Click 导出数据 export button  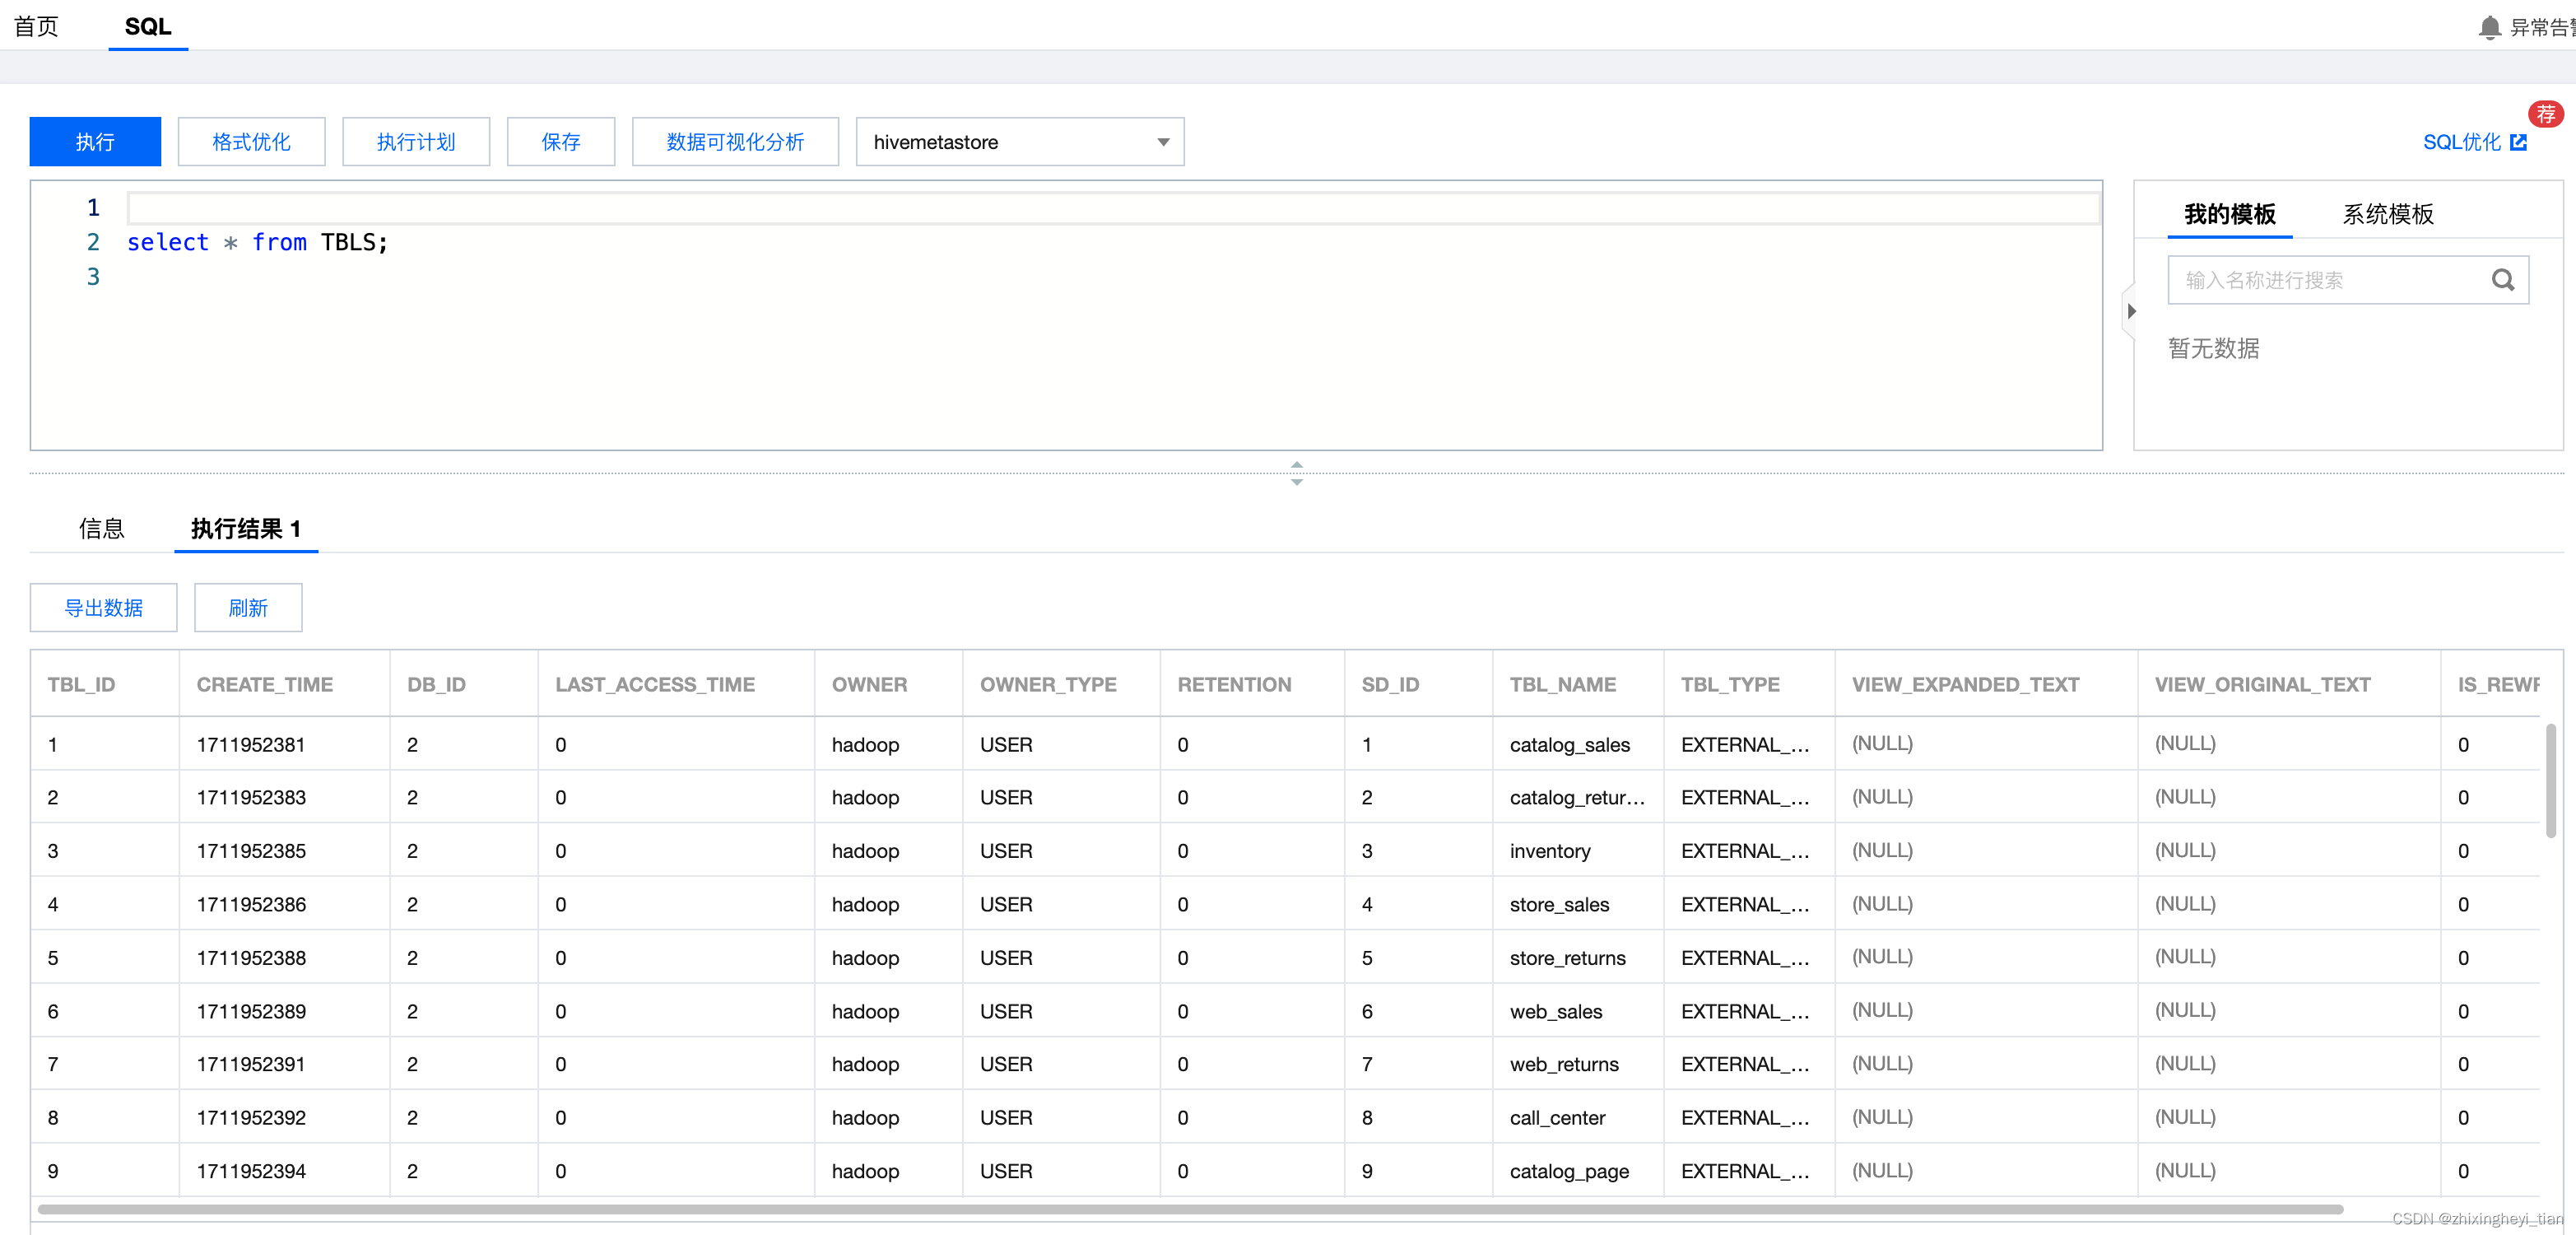104,608
